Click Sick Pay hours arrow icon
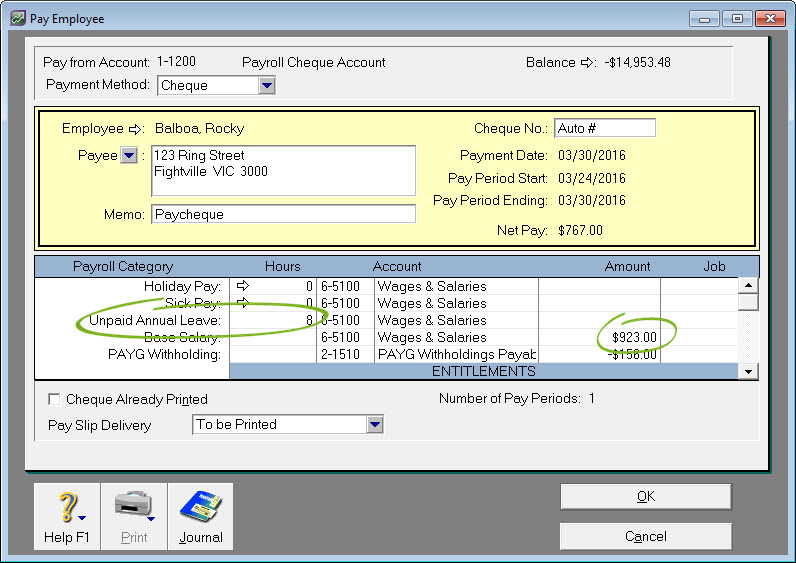796x563 pixels. [x=243, y=303]
